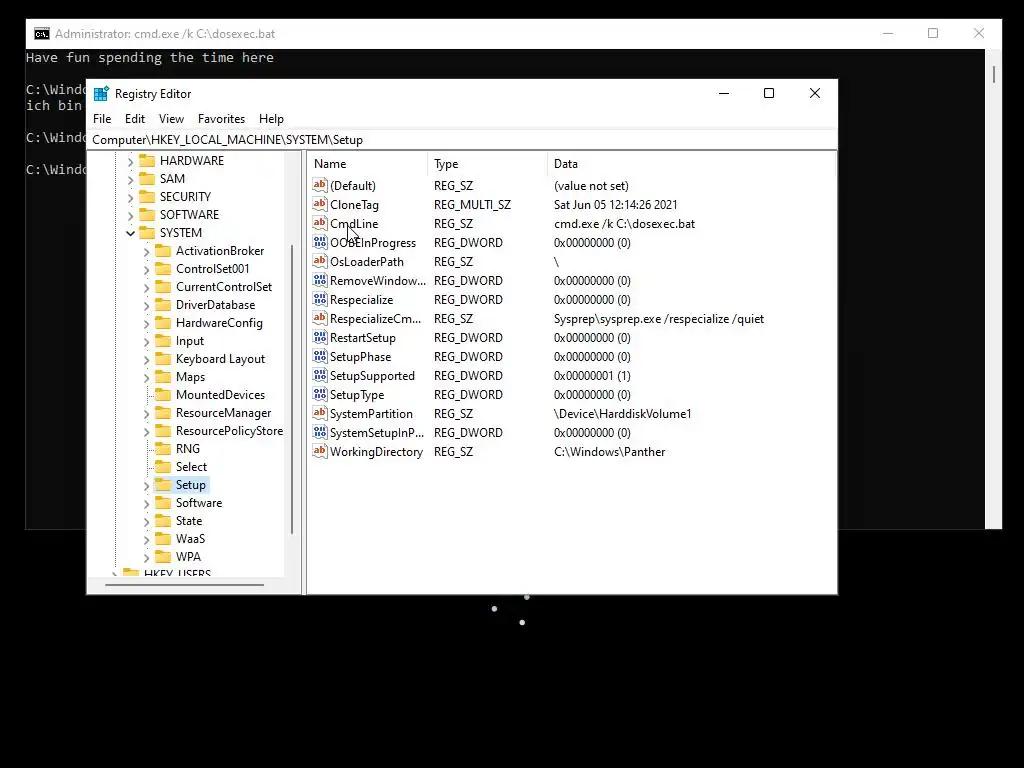This screenshot has width=1024, height=768.
Task: Open the Edit menu
Action: pyautogui.click(x=135, y=119)
